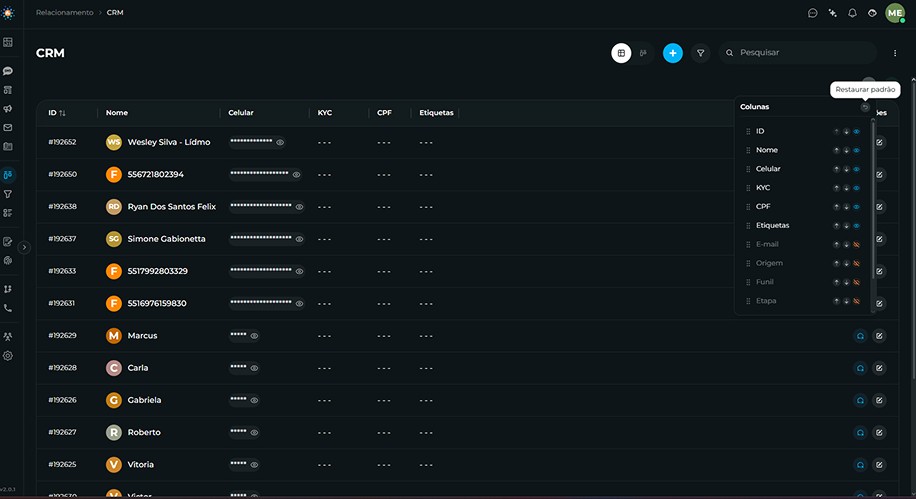
Task: Click the Nome column header
Action: click(117, 113)
